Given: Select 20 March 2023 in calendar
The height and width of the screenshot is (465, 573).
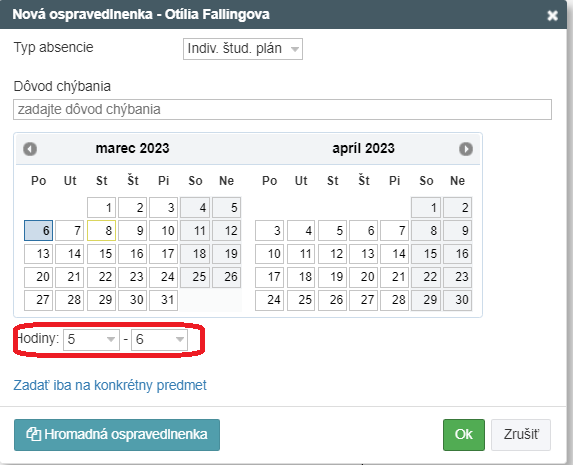Looking at the screenshot, I should click(x=39, y=277).
